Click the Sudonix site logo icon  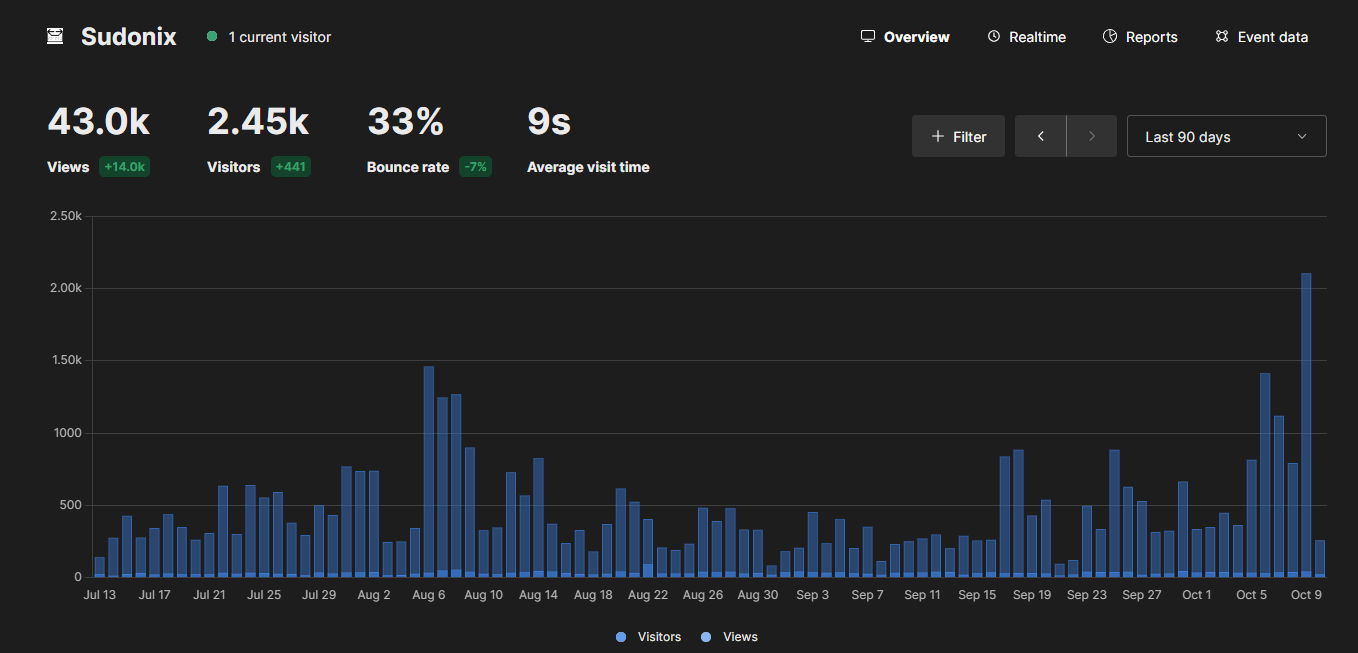(x=55, y=37)
